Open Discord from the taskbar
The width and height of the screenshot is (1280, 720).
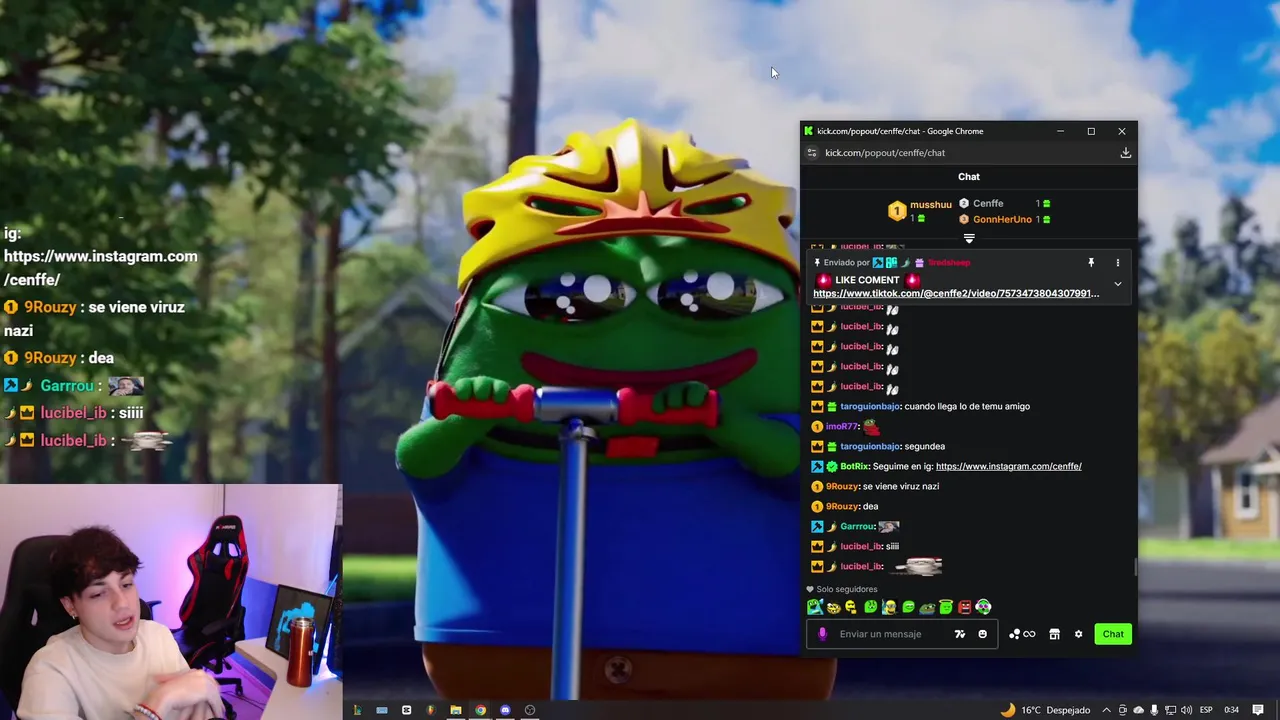[x=505, y=710]
